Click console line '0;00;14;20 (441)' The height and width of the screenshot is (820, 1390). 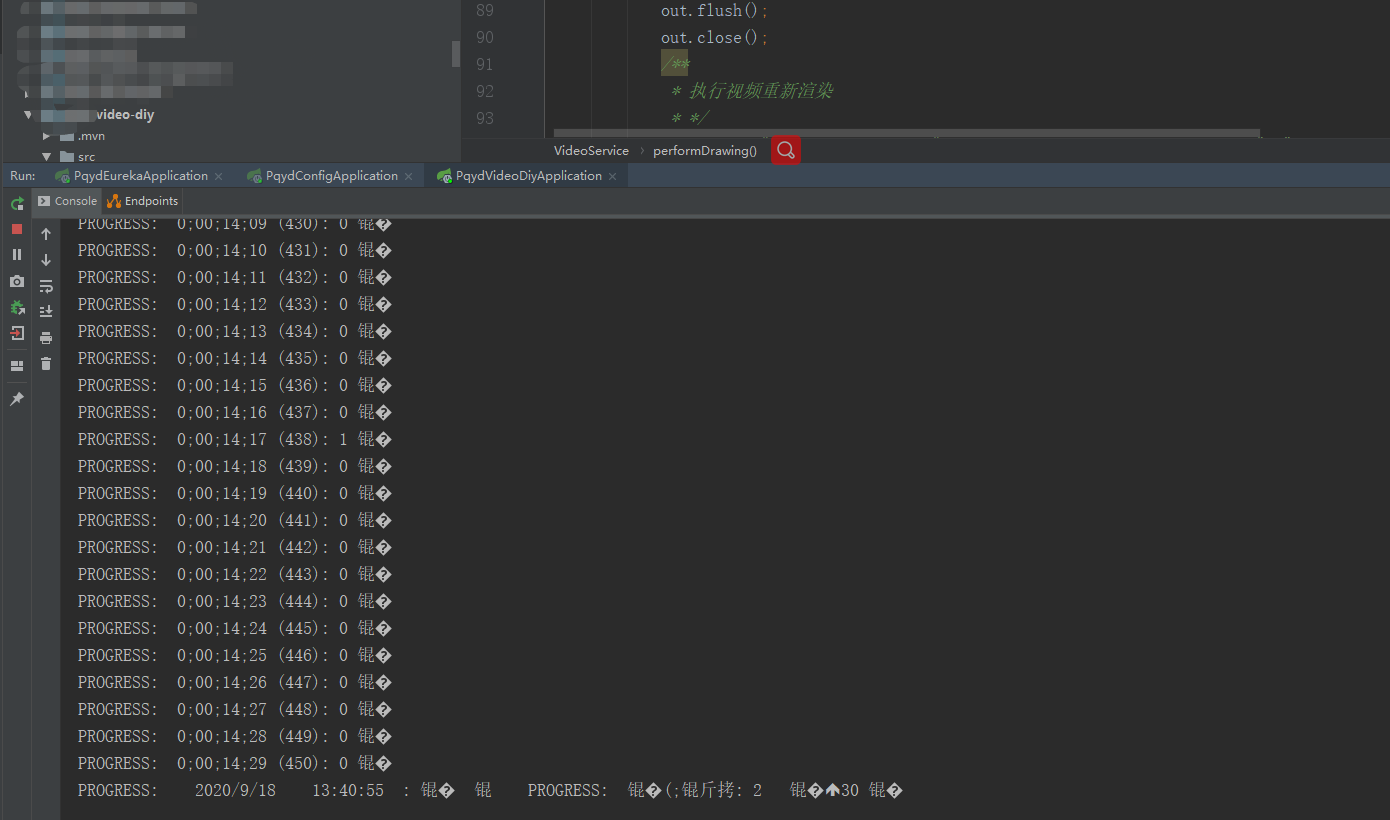point(235,520)
